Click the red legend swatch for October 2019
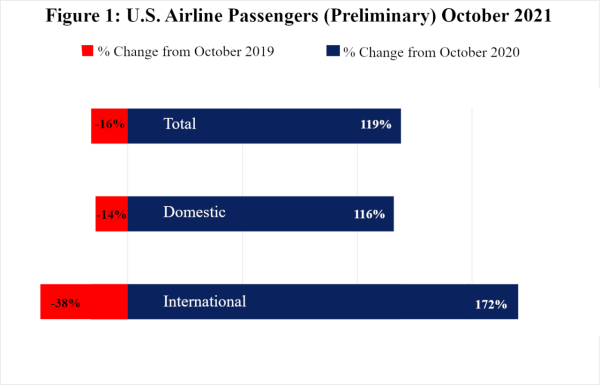This screenshot has width=600, height=385. 87,51
